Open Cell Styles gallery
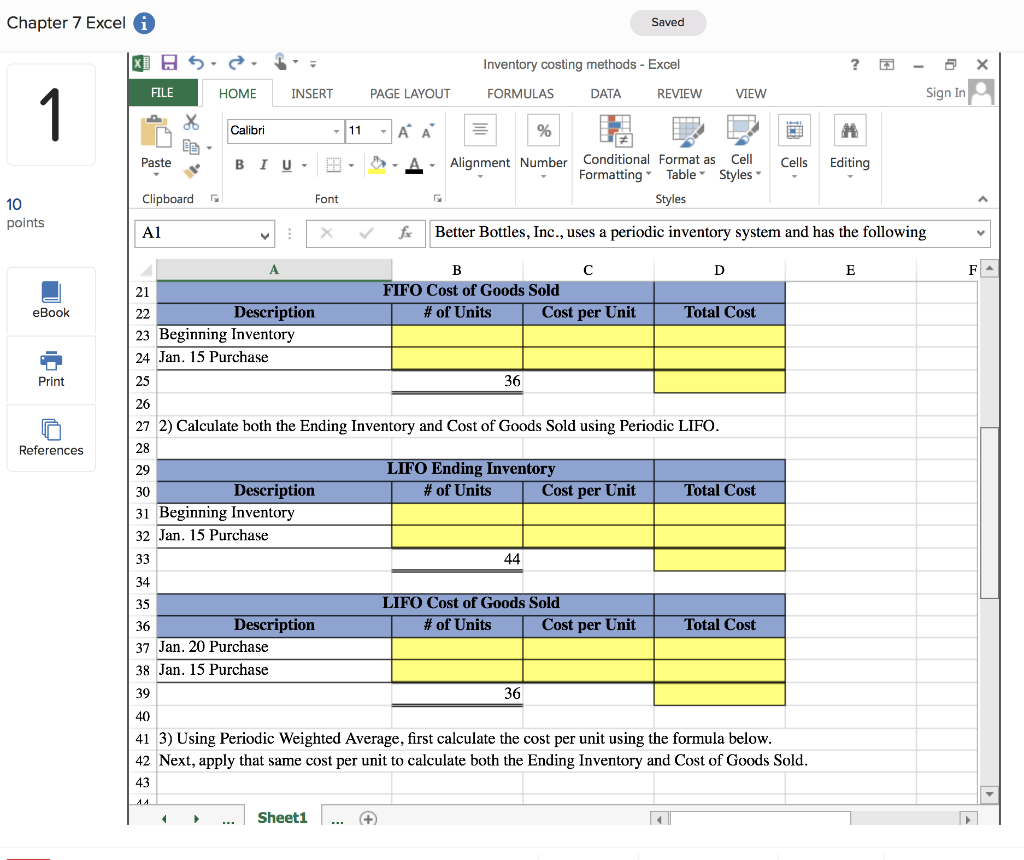Screen dimensions: 1024x860 point(741,148)
